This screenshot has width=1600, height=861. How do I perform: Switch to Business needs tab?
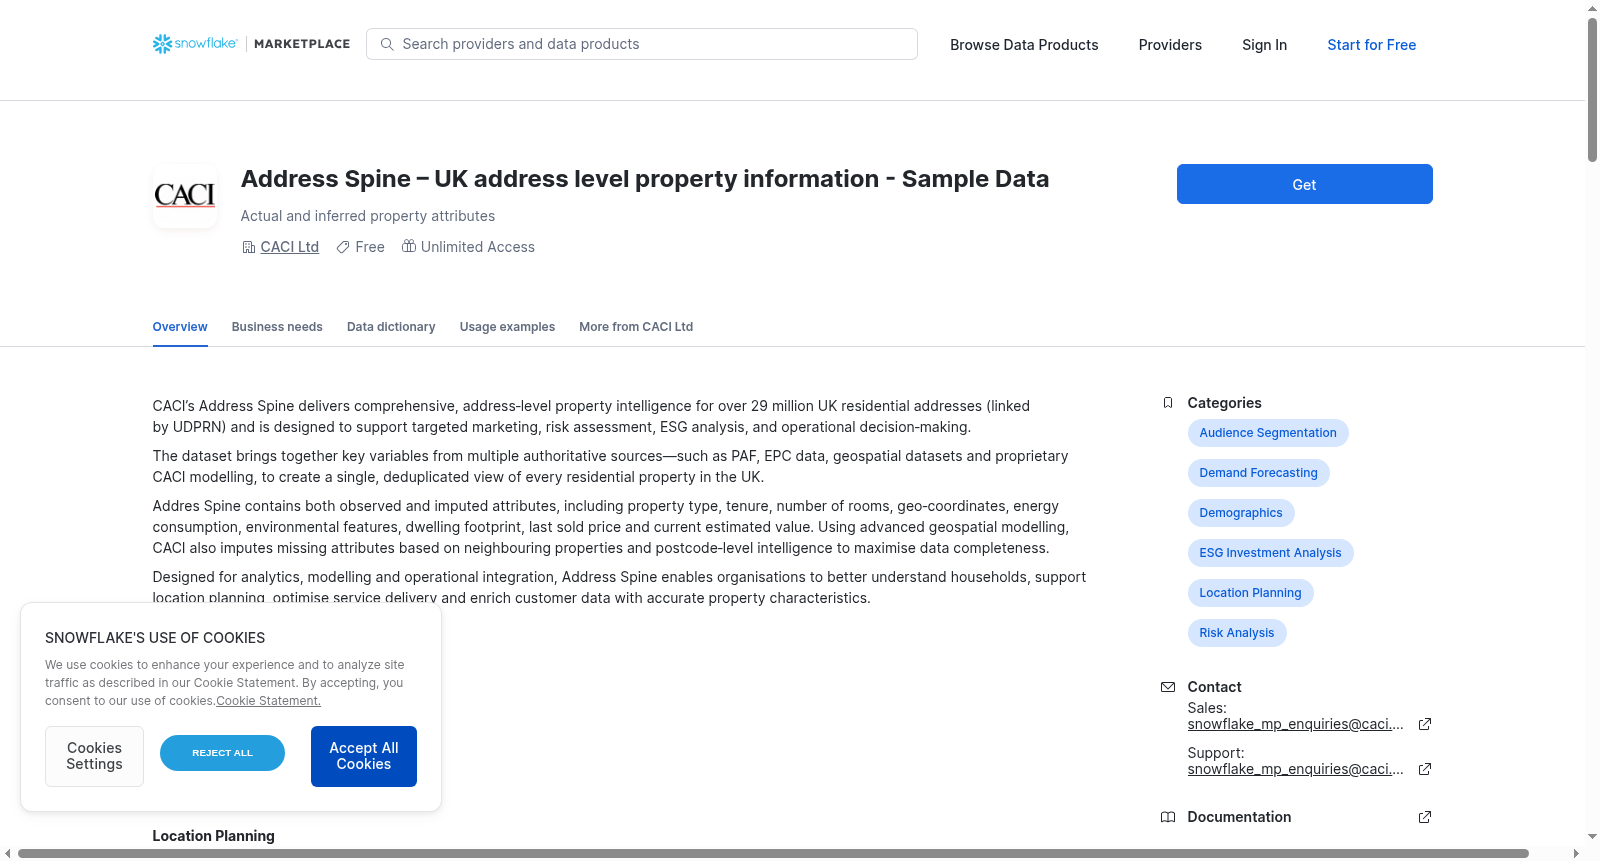coord(277,327)
